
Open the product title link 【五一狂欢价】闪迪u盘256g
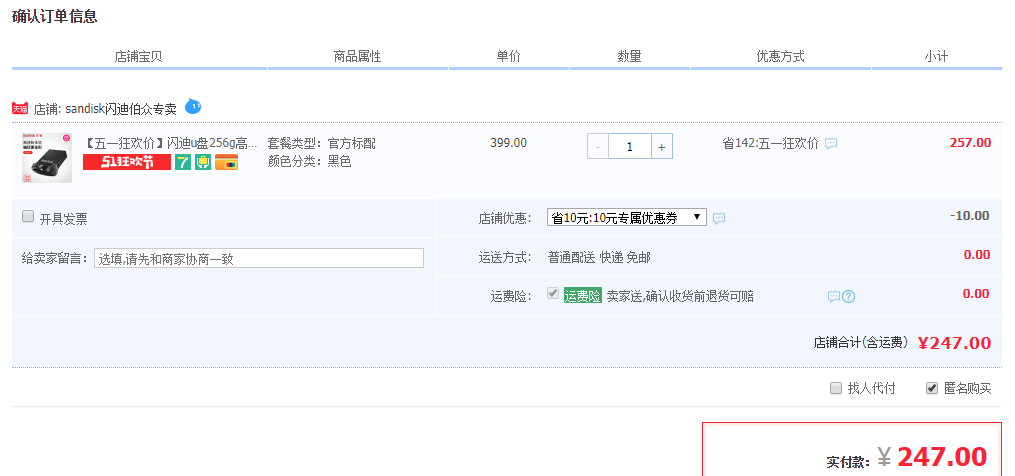click(x=171, y=143)
